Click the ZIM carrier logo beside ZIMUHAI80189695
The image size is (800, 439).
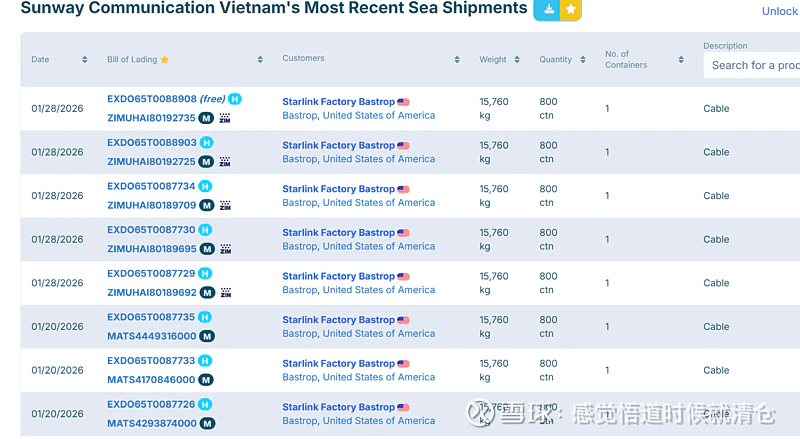click(x=225, y=249)
